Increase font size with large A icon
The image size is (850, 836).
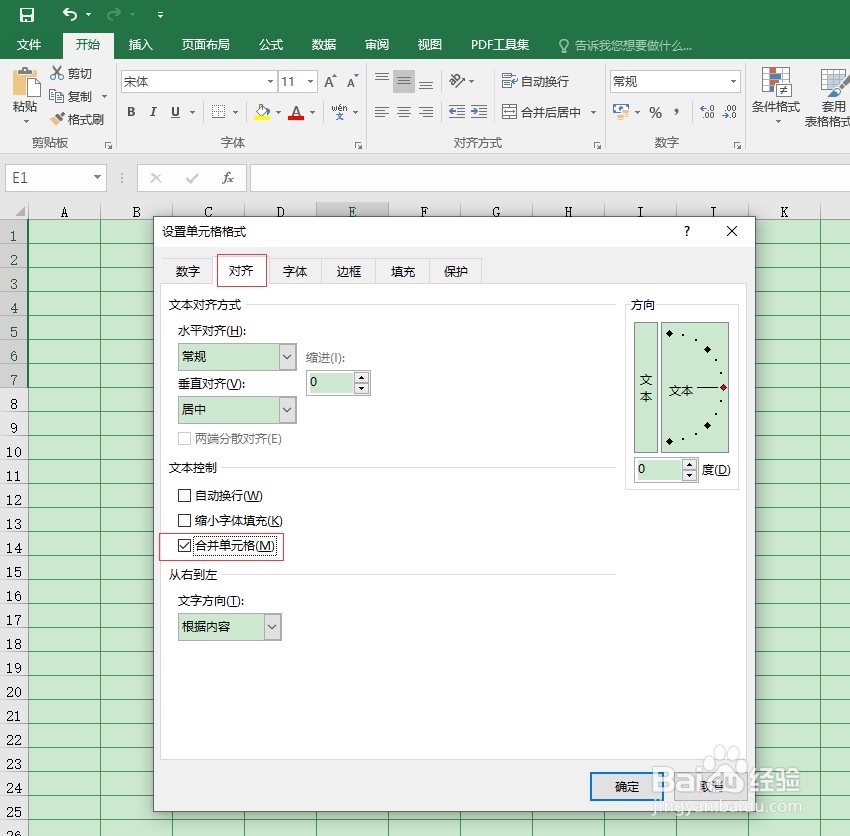(x=330, y=81)
